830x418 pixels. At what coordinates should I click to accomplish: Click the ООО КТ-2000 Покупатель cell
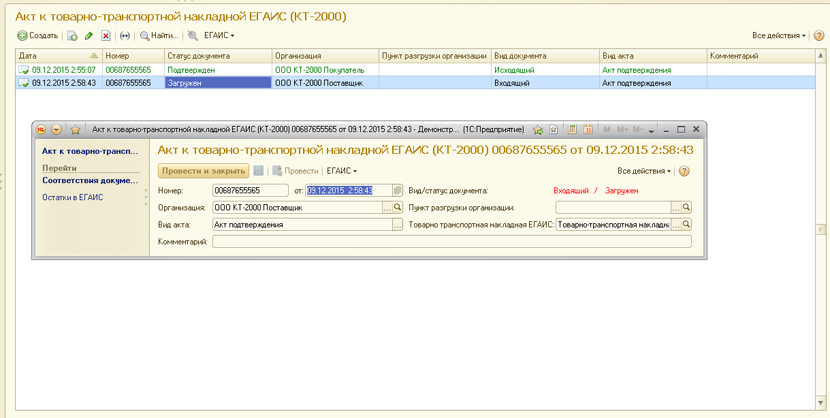325,70
